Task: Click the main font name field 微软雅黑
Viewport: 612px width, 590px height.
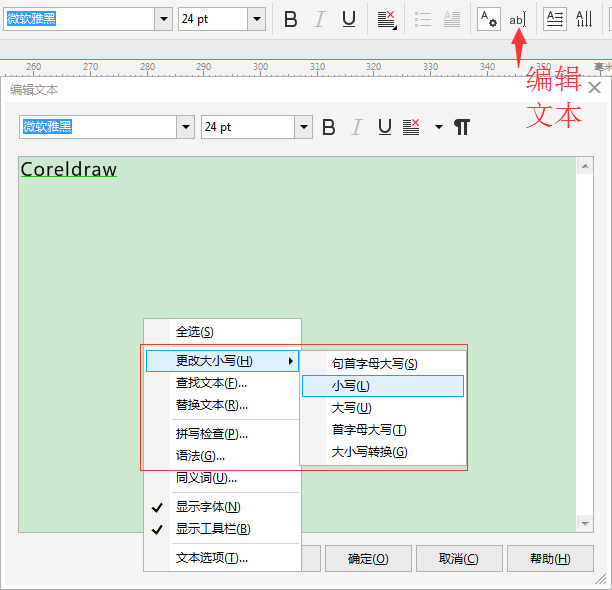Action: coord(79,19)
